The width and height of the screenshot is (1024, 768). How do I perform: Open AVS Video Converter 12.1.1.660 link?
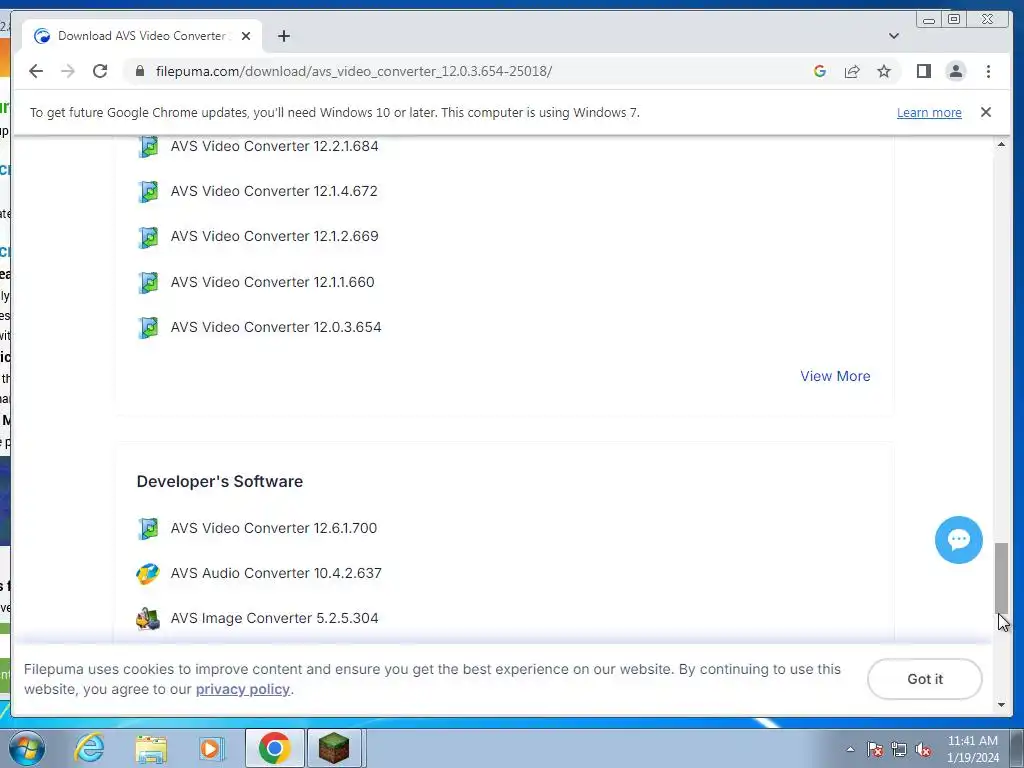pos(272,281)
